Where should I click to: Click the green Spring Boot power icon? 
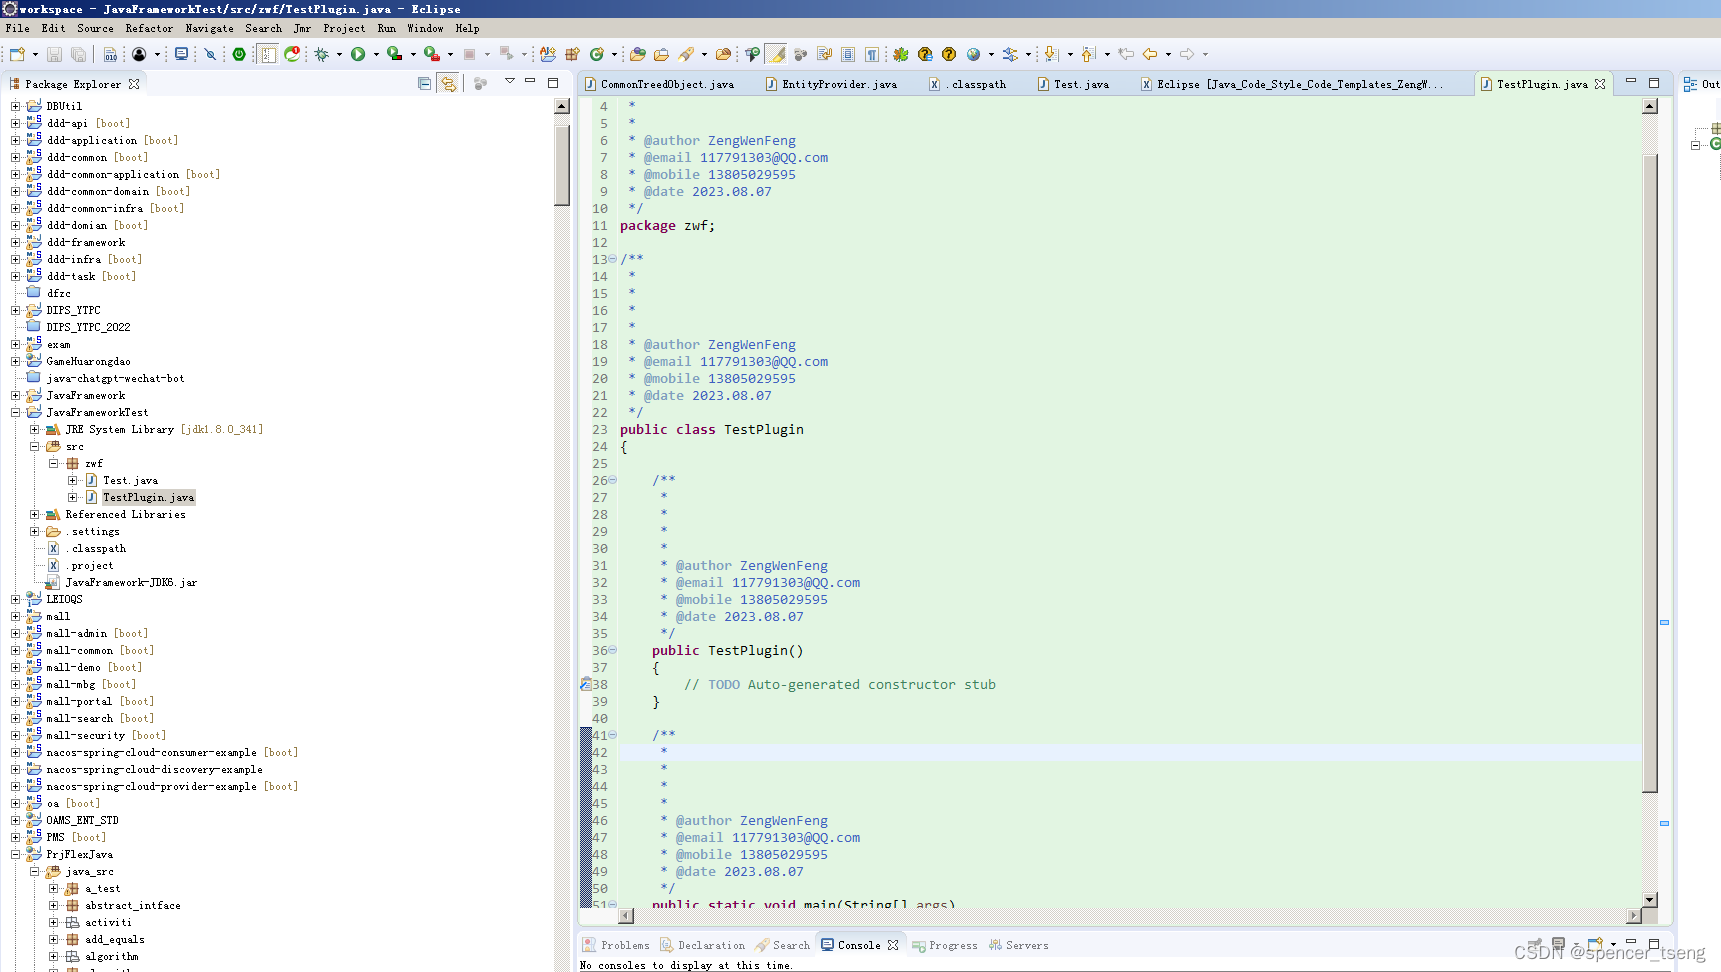pos(239,54)
